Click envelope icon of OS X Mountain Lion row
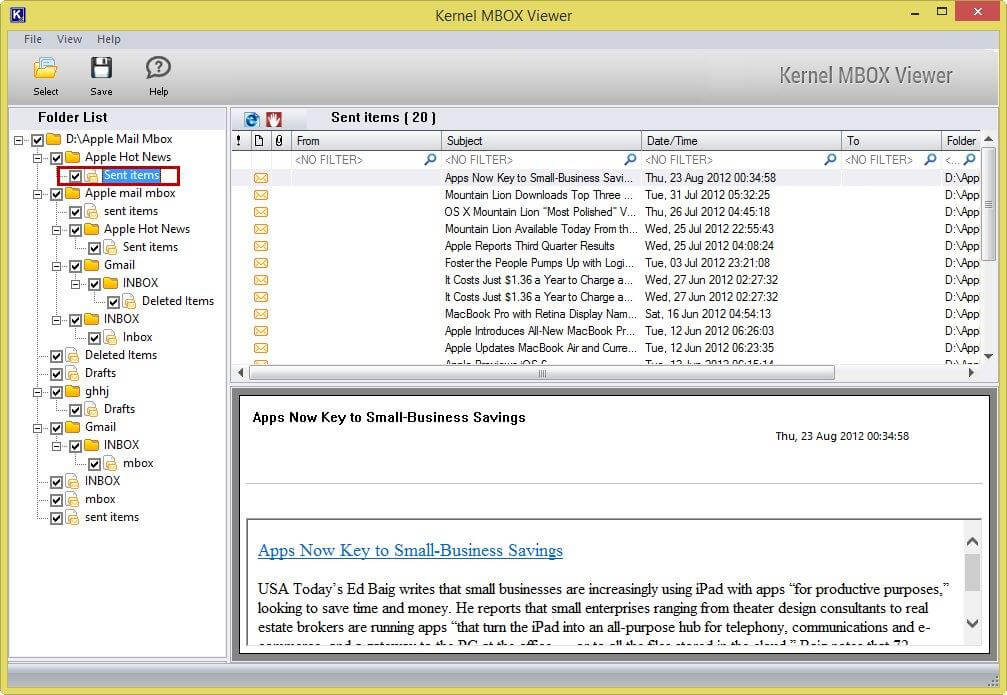The height and width of the screenshot is (695, 1007). coord(261,212)
